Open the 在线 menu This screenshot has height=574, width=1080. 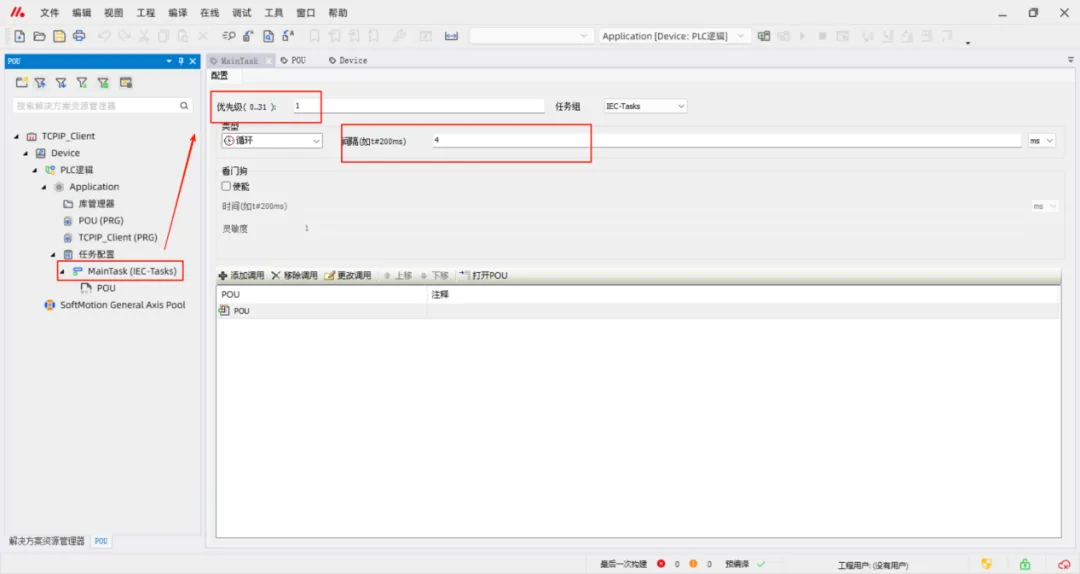[x=209, y=12]
